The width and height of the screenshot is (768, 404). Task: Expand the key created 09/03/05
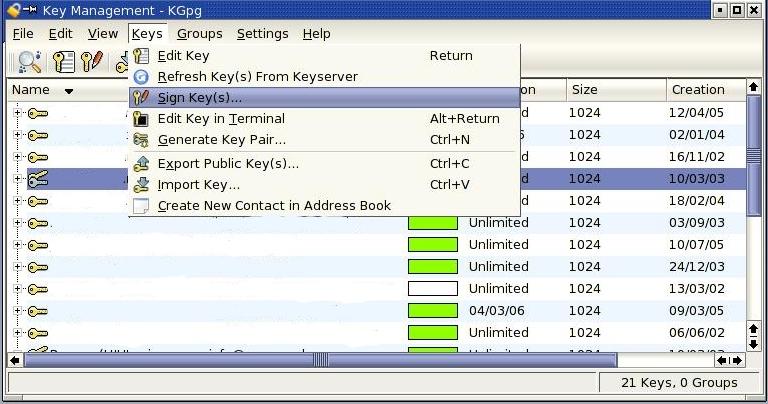[x=17, y=311]
